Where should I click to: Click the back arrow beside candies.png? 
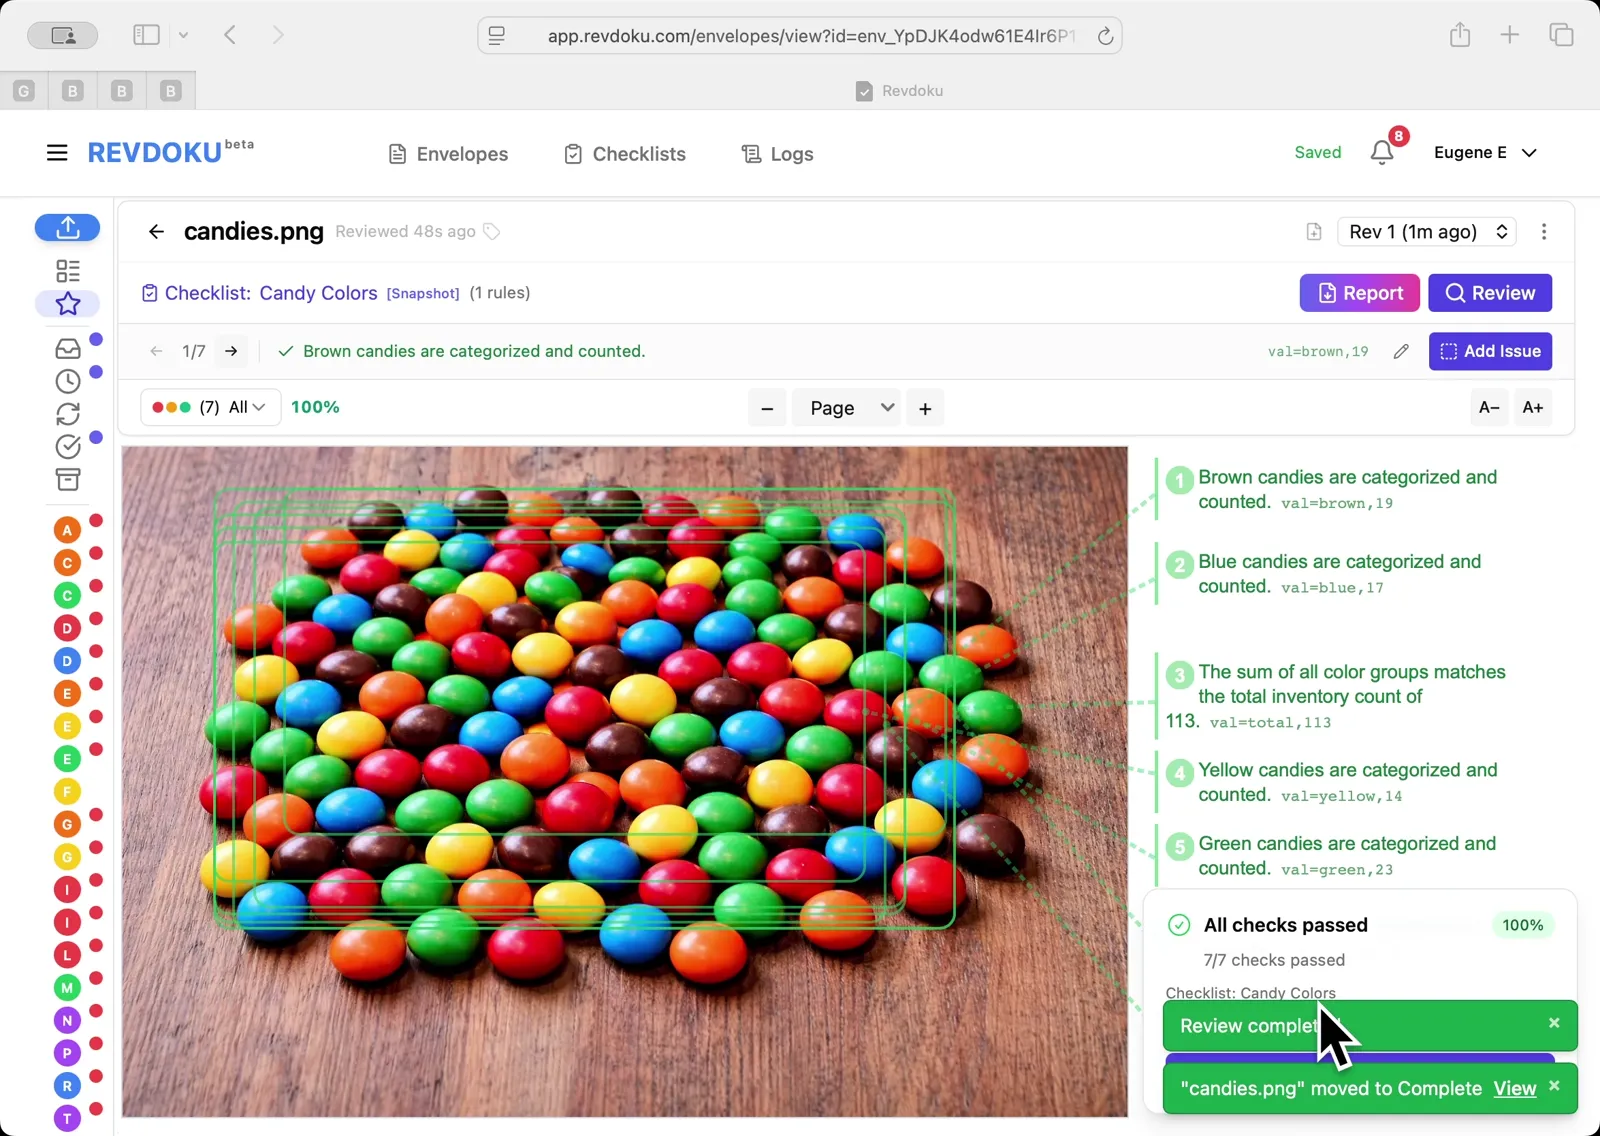(156, 232)
